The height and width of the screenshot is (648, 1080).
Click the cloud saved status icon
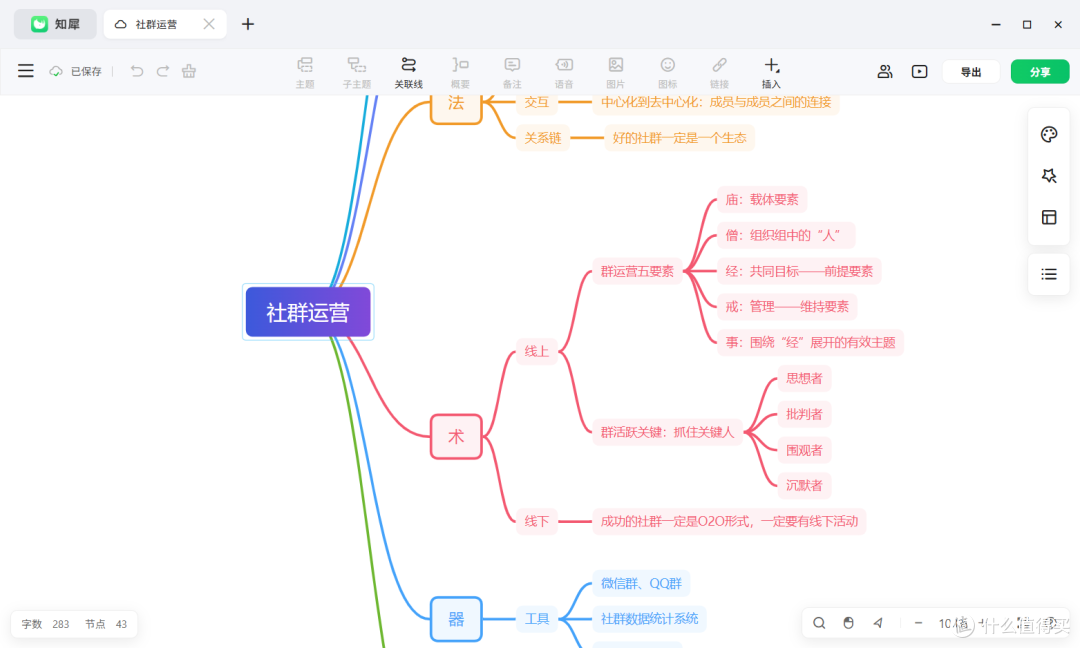(x=56, y=71)
